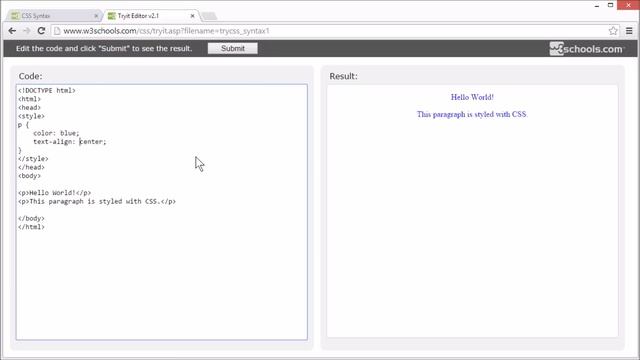Click the "<body>" opening tag line

point(29,176)
